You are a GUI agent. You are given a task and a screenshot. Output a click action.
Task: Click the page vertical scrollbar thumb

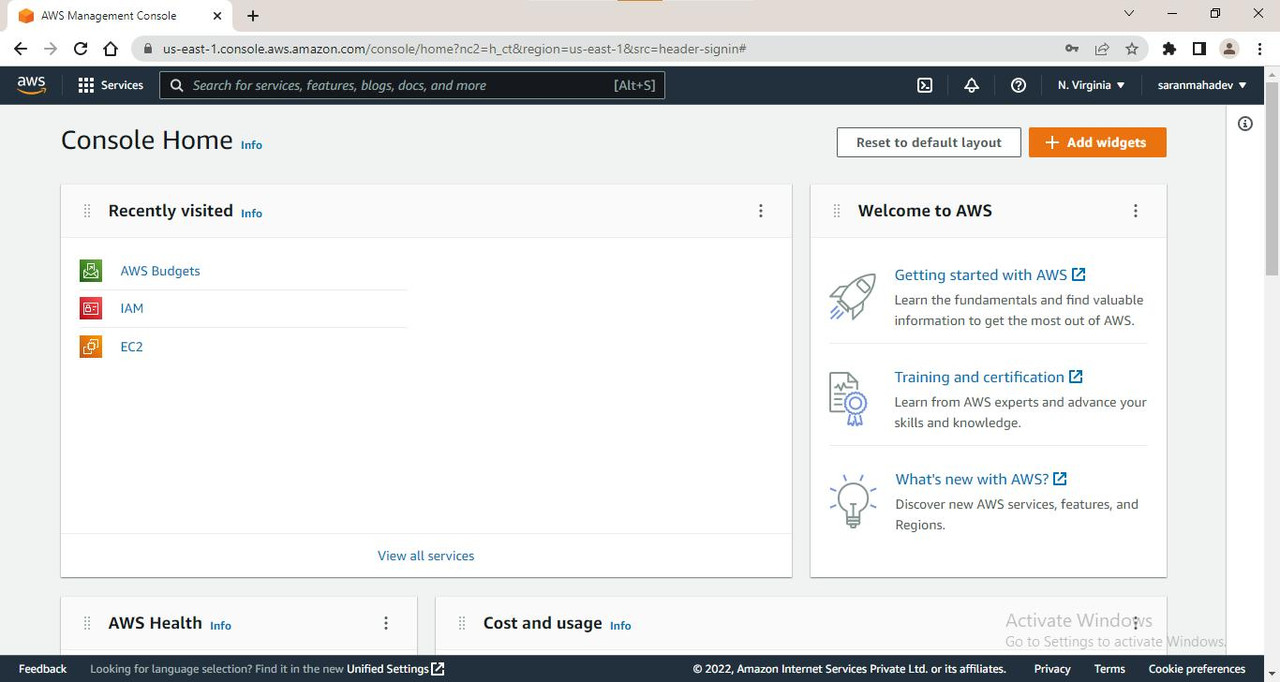[1272, 178]
